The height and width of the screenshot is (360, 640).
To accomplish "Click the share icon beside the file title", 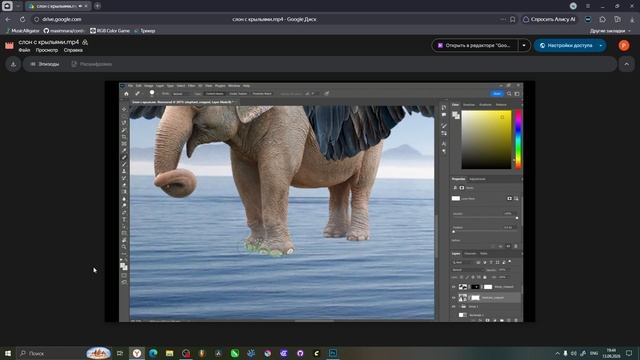I will click(x=85, y=42).
